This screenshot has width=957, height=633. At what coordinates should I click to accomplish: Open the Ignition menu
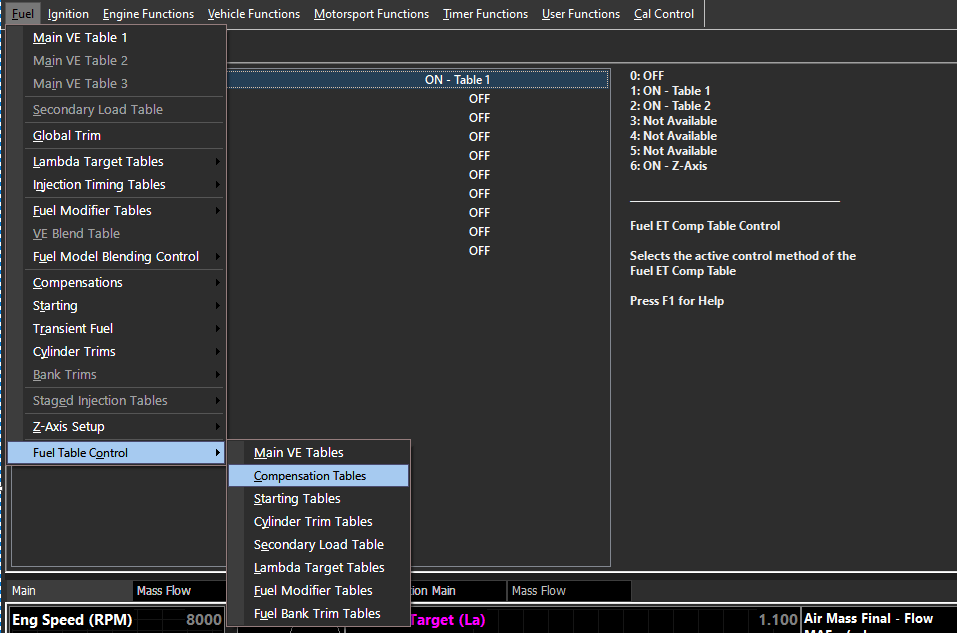coord(68,14)
